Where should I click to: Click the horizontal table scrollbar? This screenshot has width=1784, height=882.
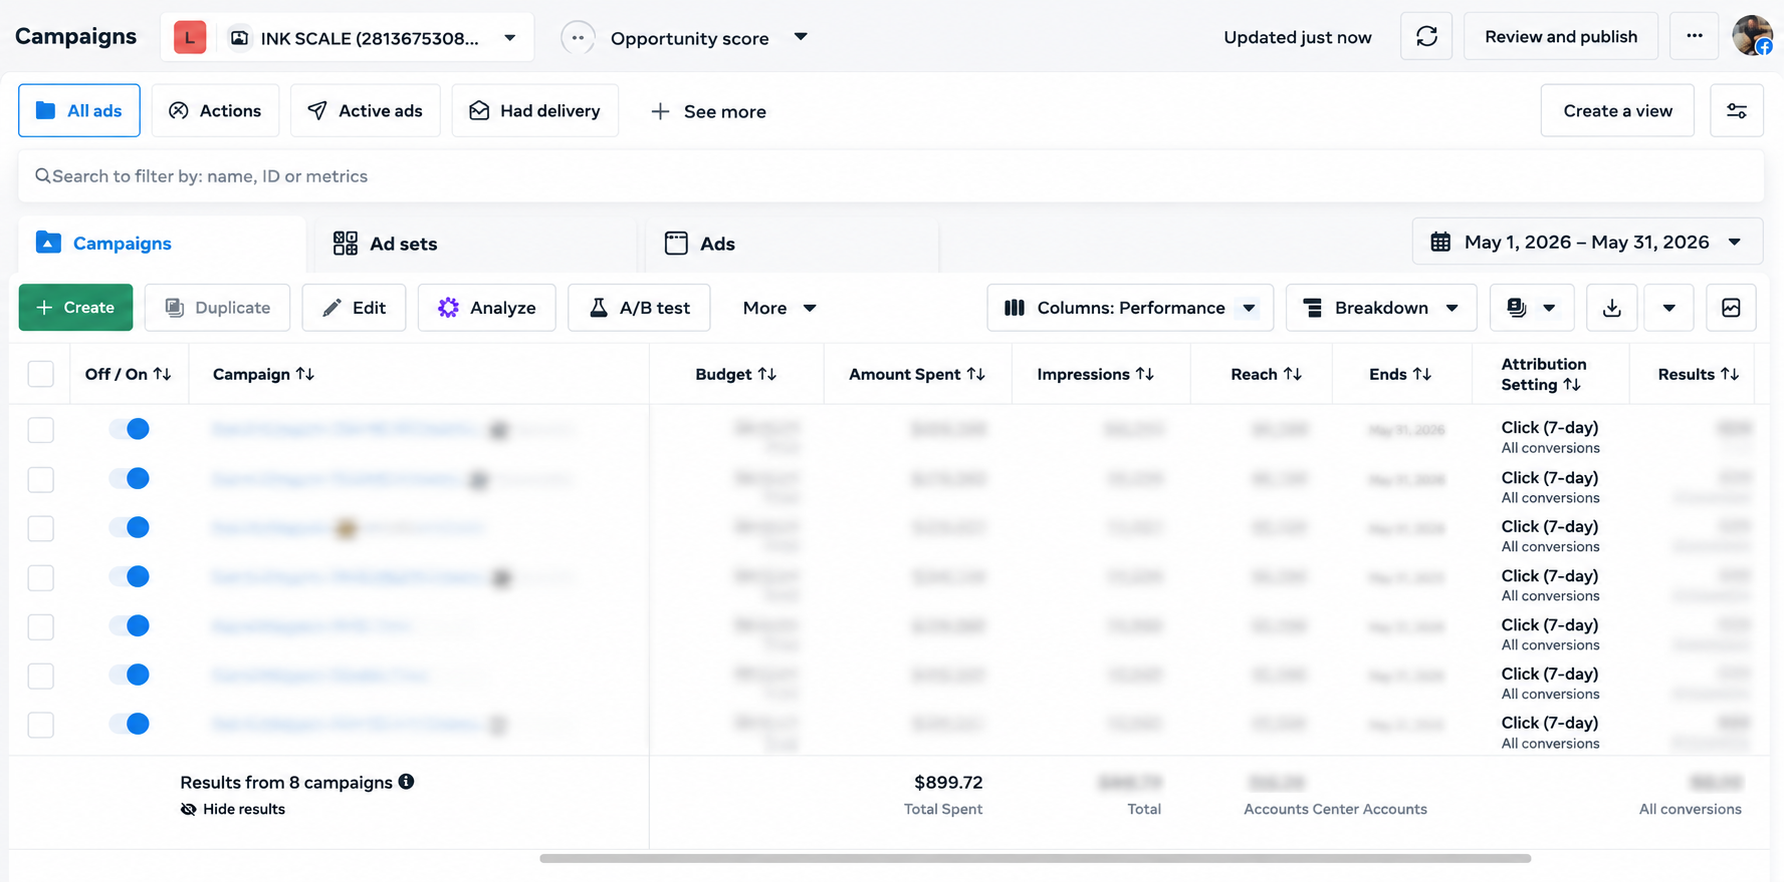point(1035,858)
